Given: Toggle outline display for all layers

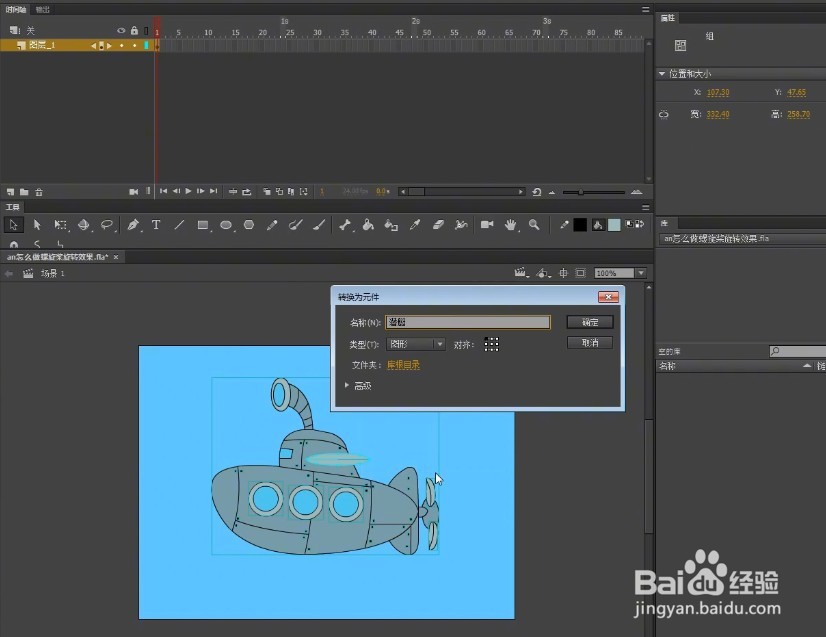Looking at the screenshot, I should [x=146, y=31].
